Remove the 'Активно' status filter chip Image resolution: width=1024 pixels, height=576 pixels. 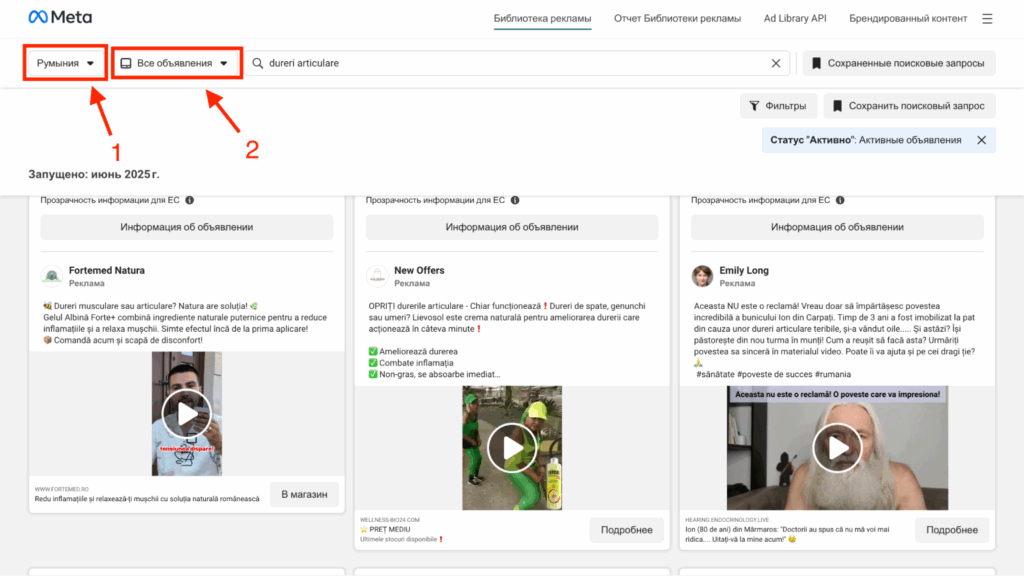pyautogui.click(x=982, y=140)
